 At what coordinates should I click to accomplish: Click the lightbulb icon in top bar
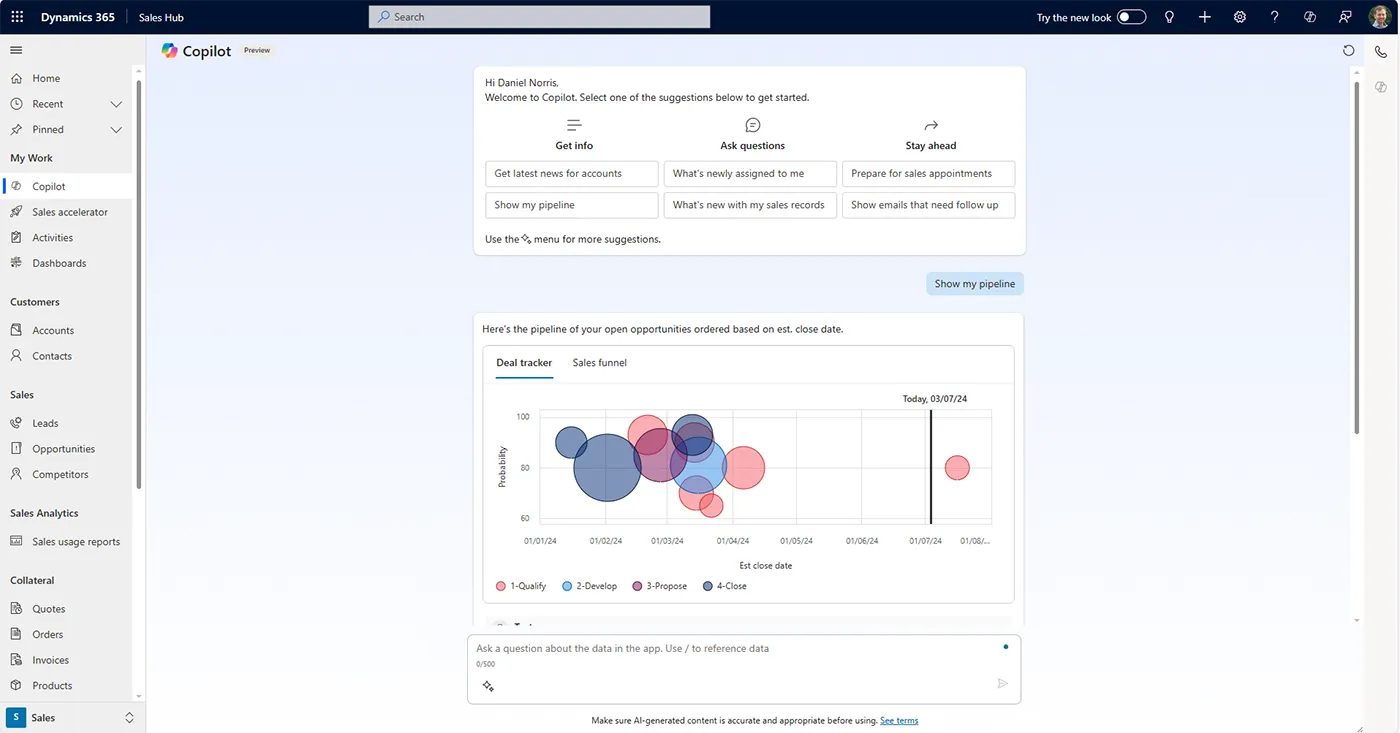coord(1169,17)
